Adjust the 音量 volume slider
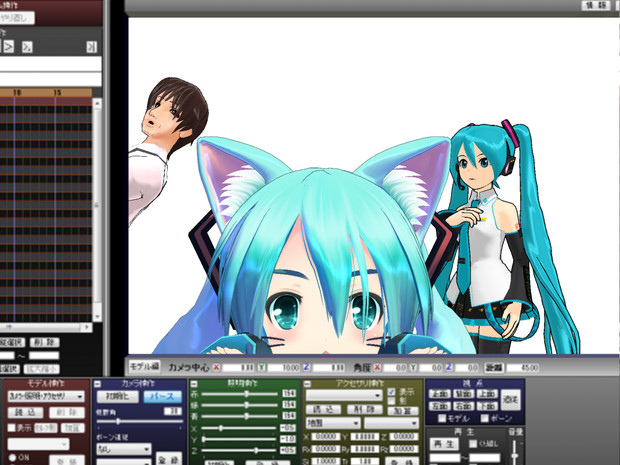Screen dimensions: 620x465 coord(514,453)
